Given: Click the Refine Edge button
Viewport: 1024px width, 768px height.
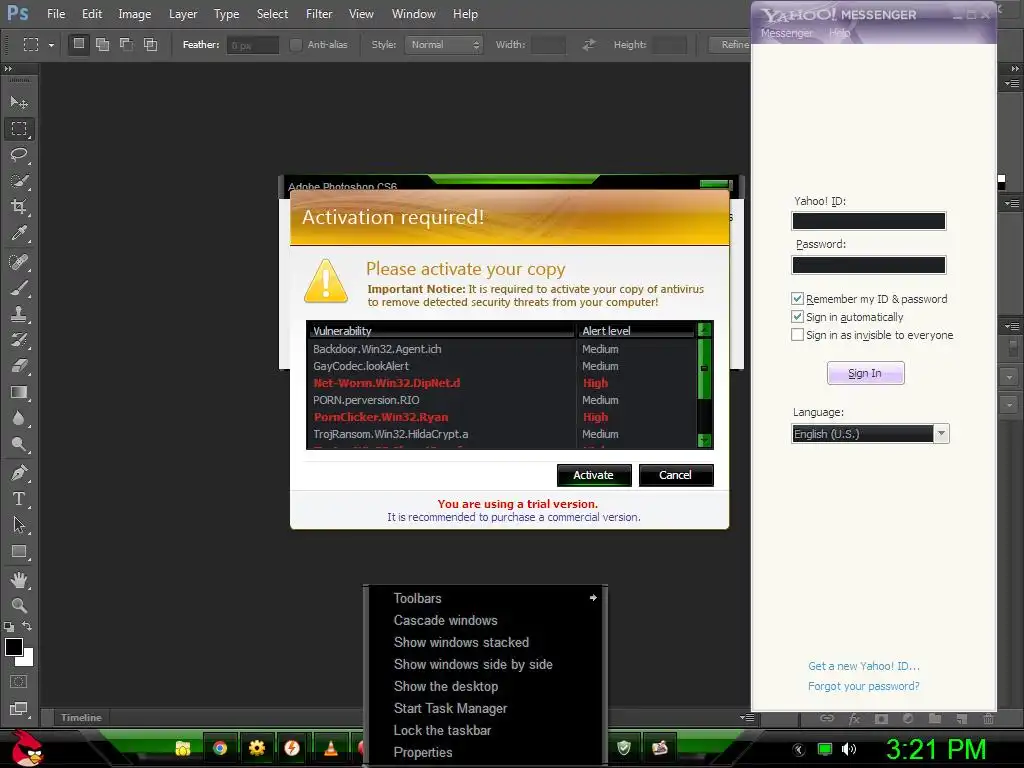Looking at the screenshot, I should click(x=729, y=44).
